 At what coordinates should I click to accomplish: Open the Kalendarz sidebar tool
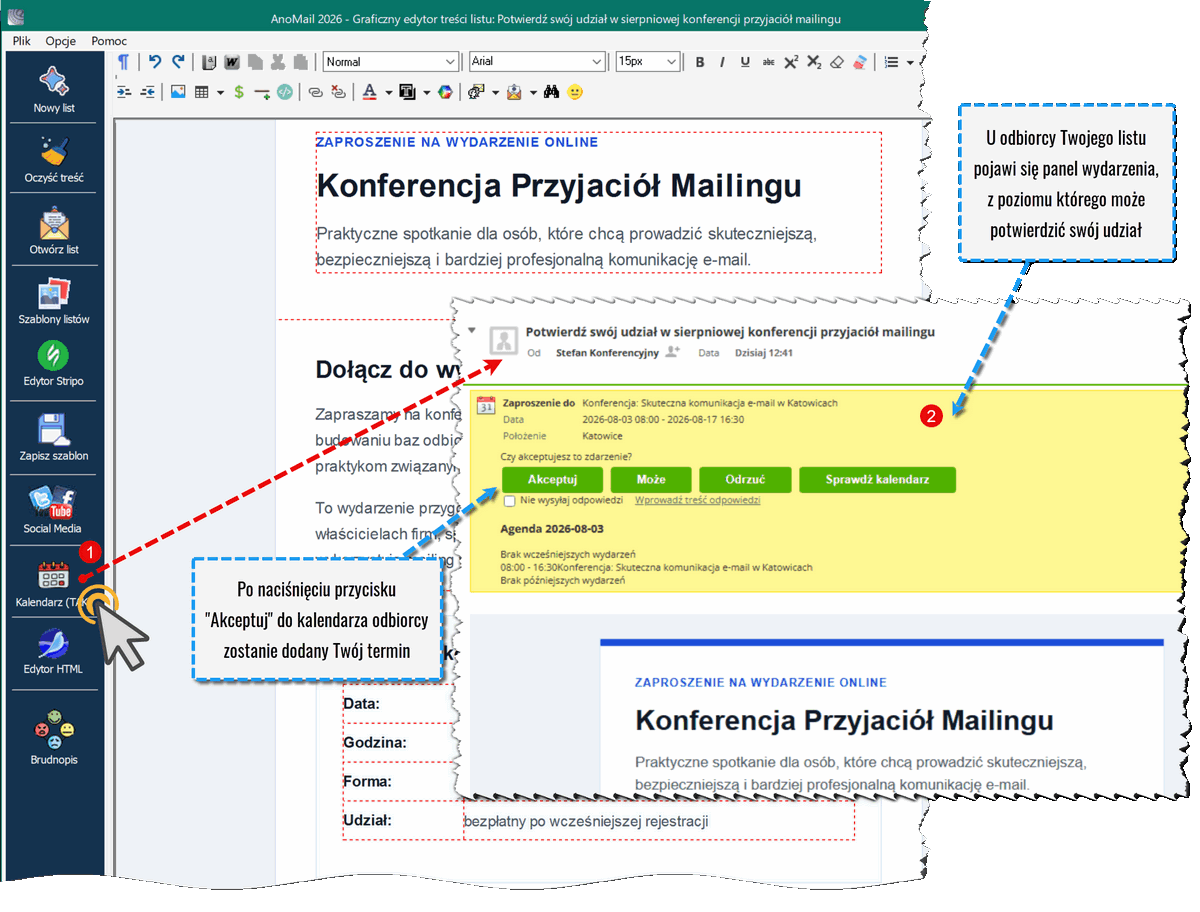point(54,583)
